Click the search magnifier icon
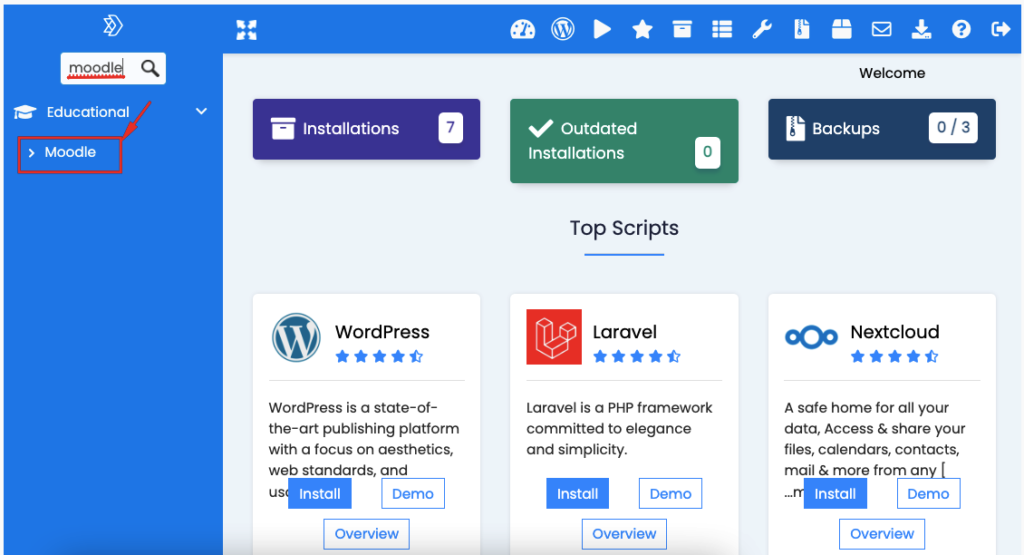Screen dimensions: 1024x555 (150, 68)
